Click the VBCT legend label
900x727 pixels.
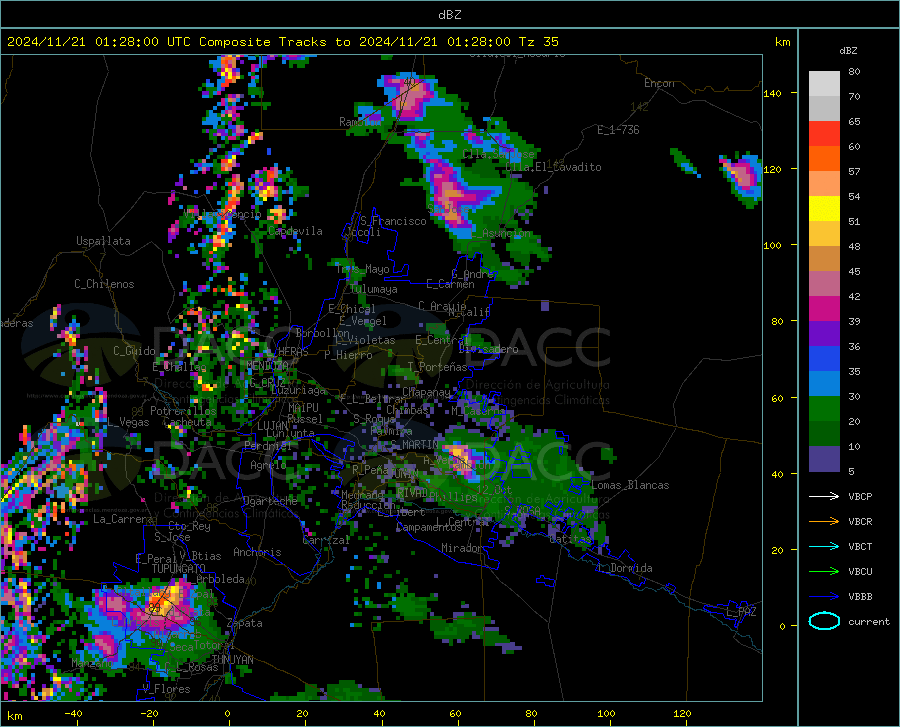click(x=860, y=546)
